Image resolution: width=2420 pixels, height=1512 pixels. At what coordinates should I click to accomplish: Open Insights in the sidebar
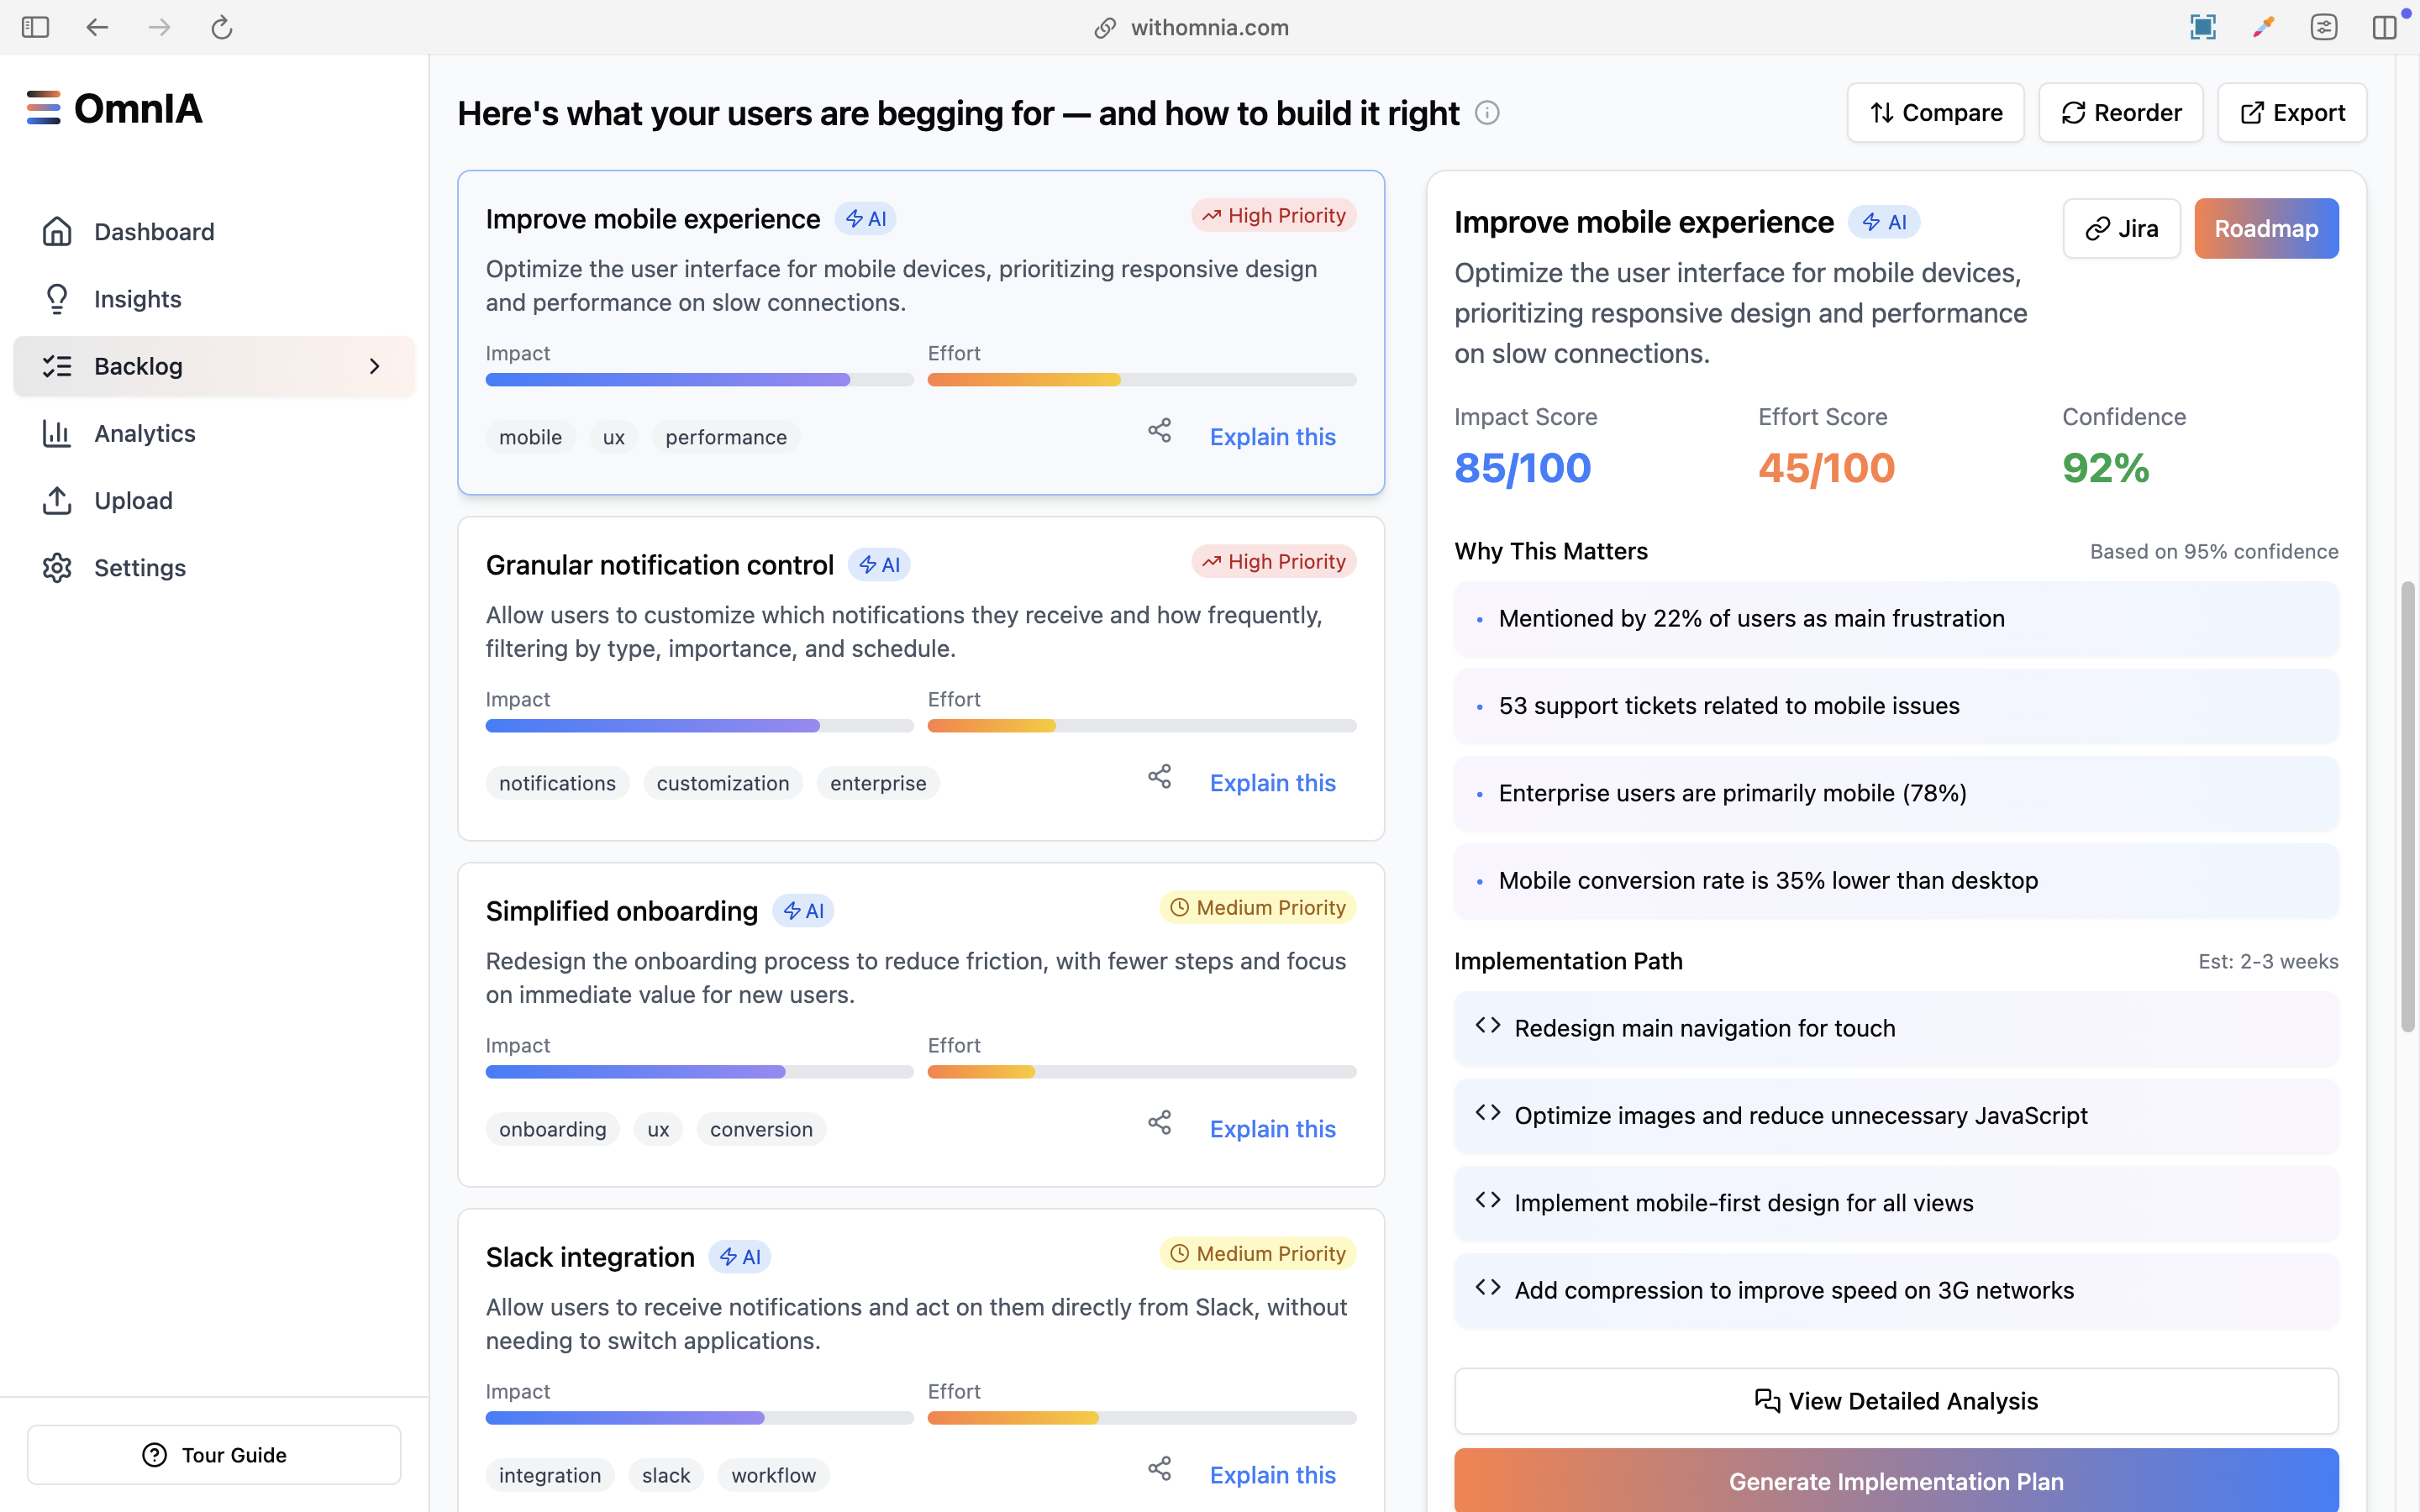tap(138, 299)
